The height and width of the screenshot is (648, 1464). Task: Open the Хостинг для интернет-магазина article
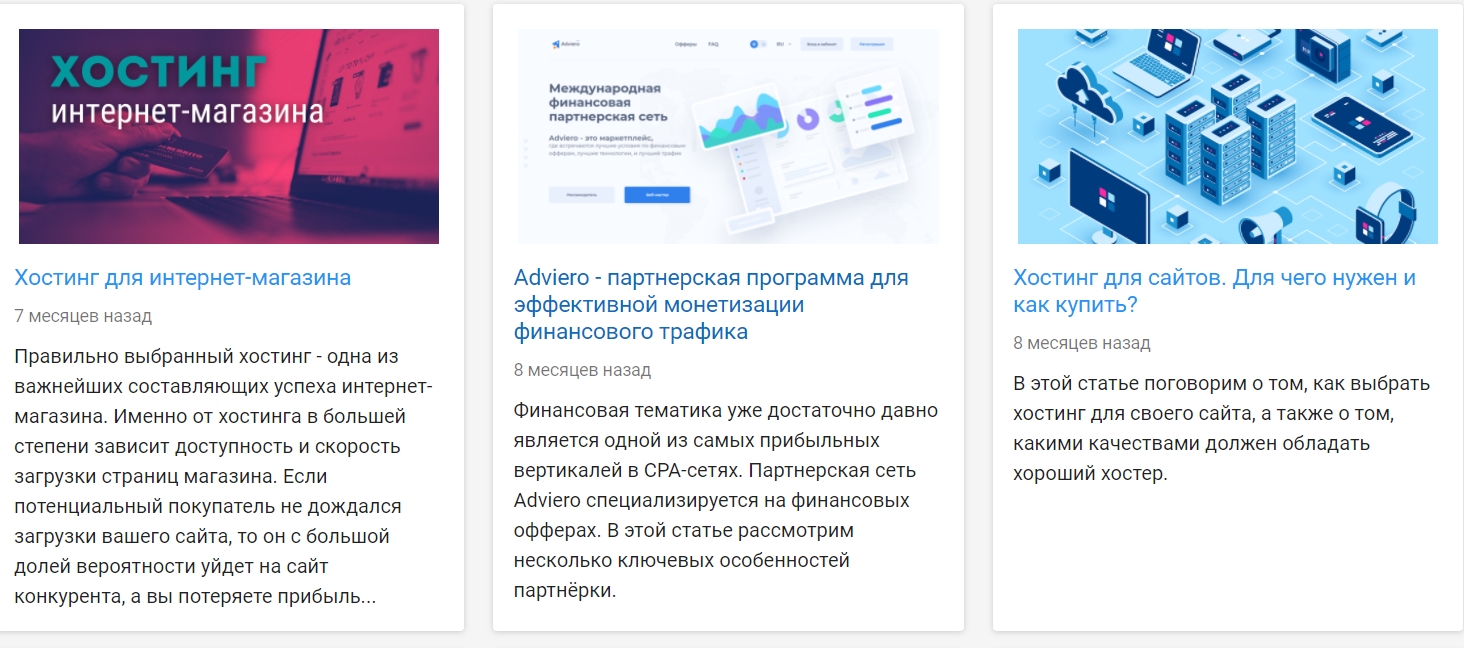(182, 277)
